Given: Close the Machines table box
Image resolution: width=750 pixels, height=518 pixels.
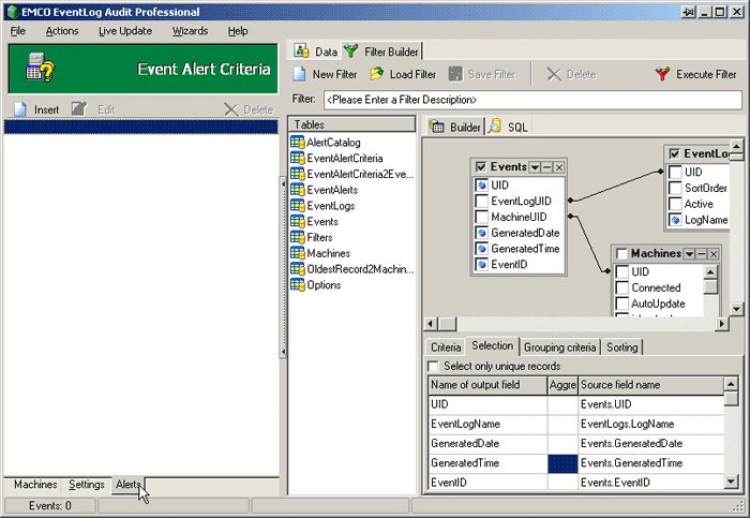Looking at the screenshot, I should pos(713,253).
